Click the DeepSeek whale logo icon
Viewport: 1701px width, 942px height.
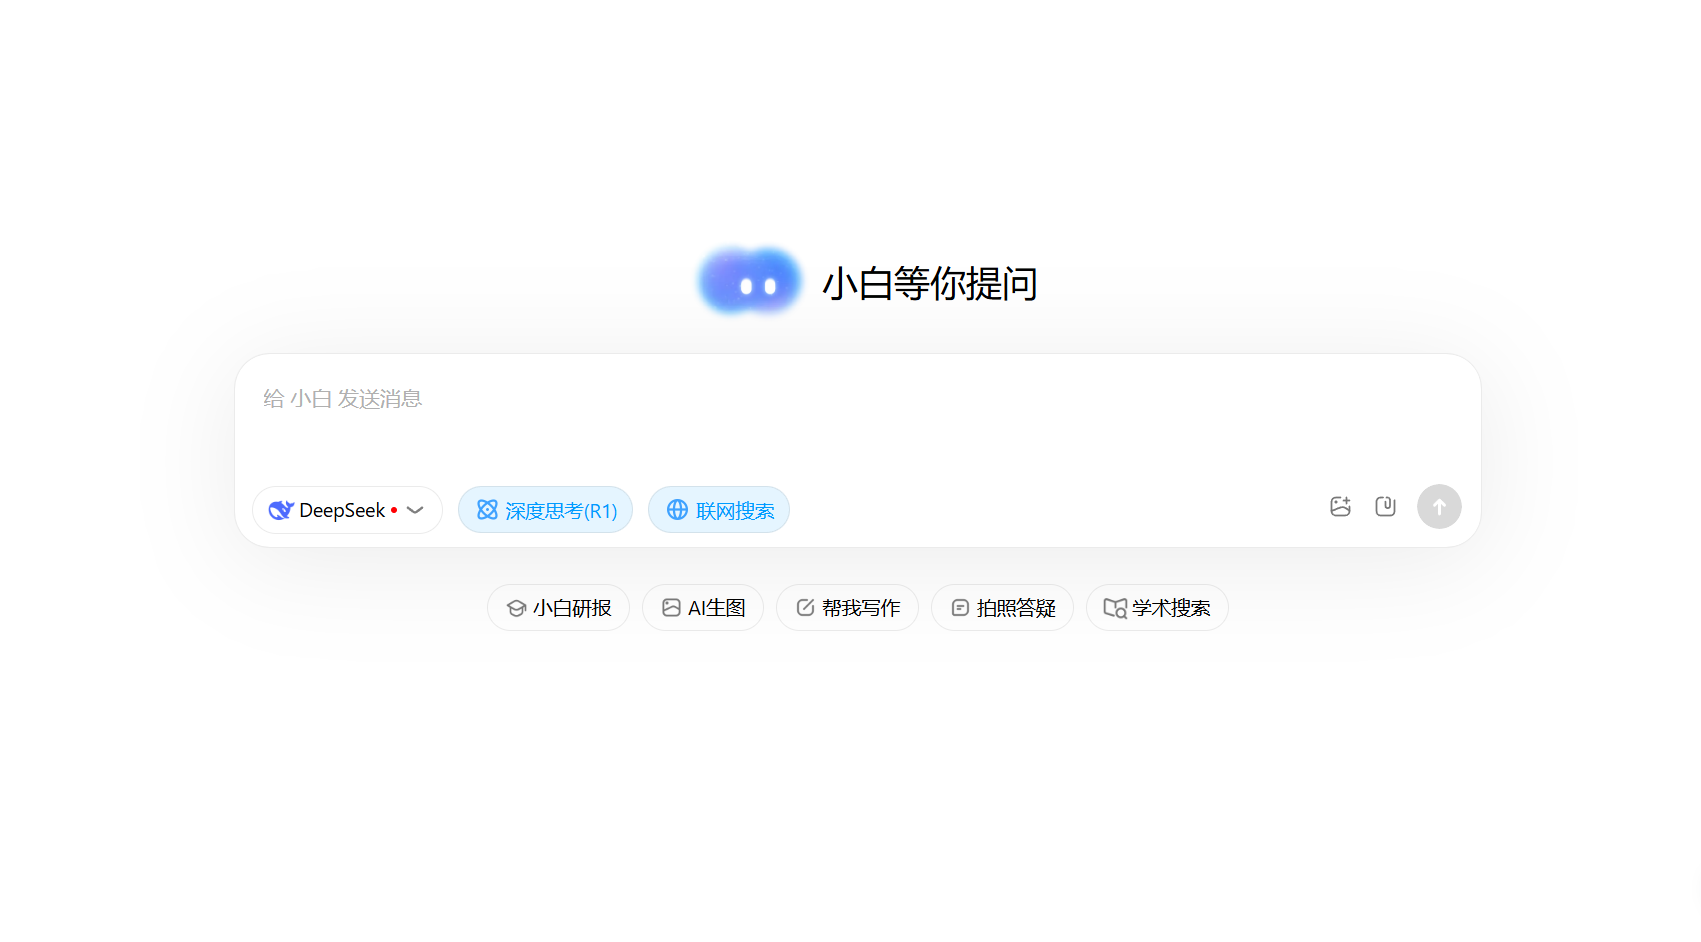(x=280, y=510)
